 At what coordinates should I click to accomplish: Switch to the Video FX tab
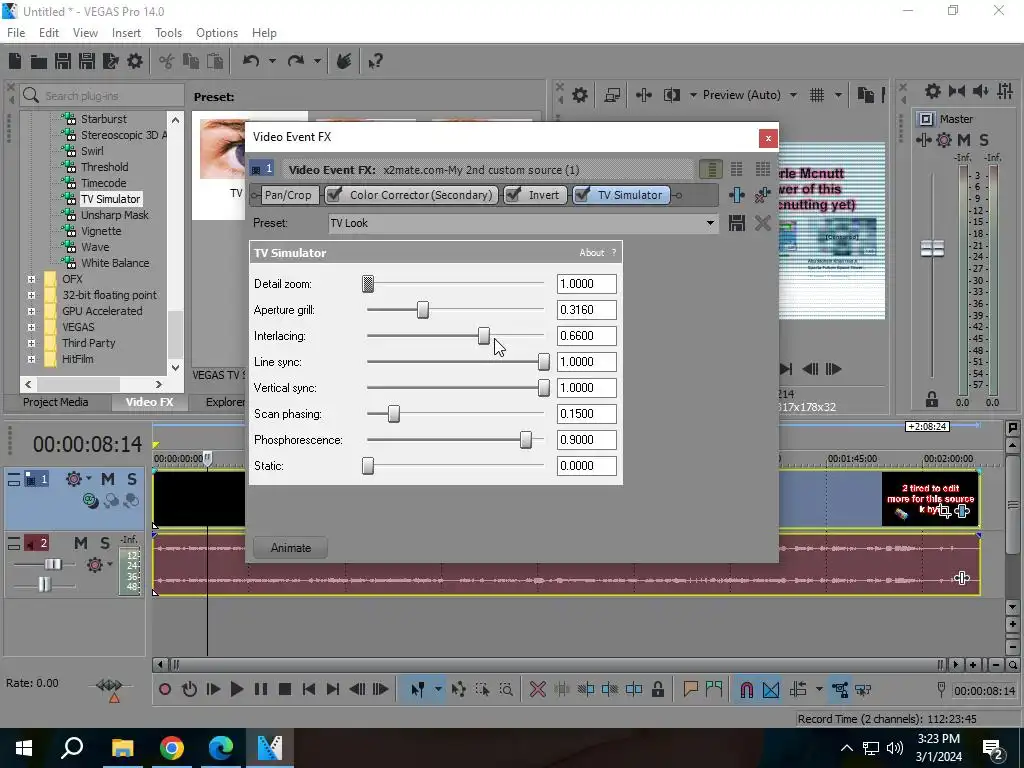point(150,402)
